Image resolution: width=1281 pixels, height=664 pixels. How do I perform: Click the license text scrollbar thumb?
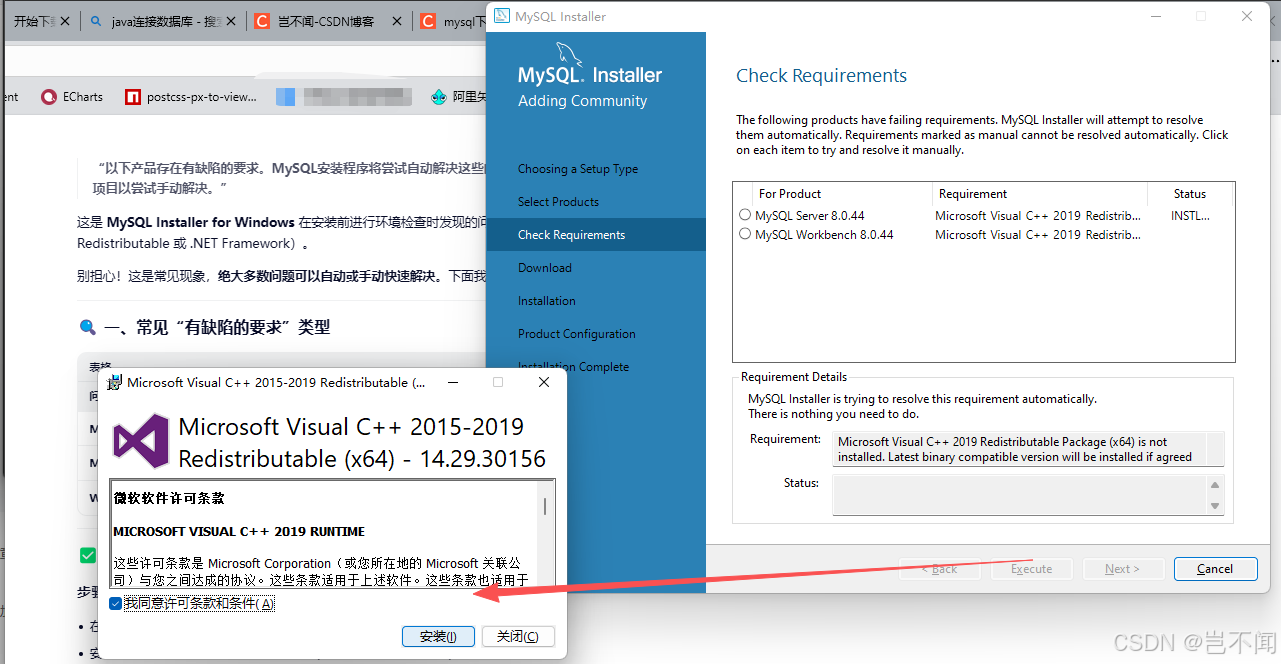(545, 506)
